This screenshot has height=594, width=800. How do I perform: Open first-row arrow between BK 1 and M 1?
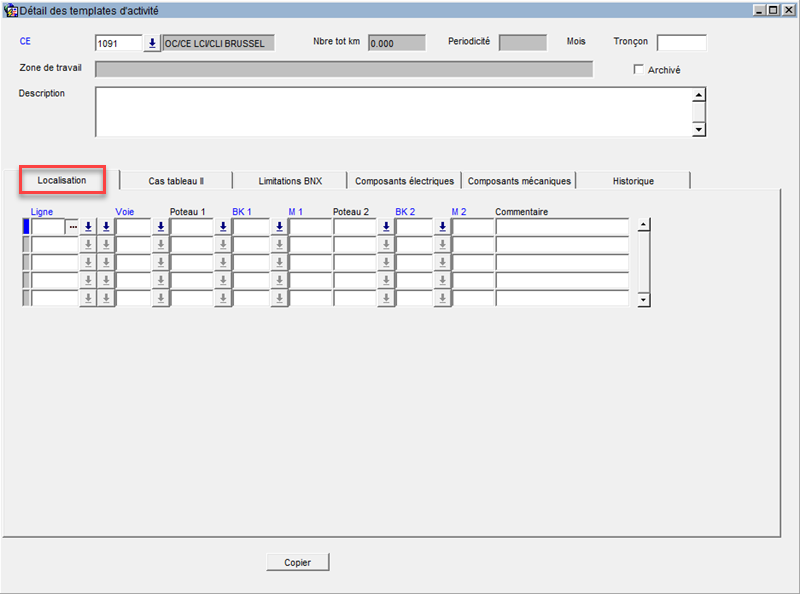pos(280,227)
